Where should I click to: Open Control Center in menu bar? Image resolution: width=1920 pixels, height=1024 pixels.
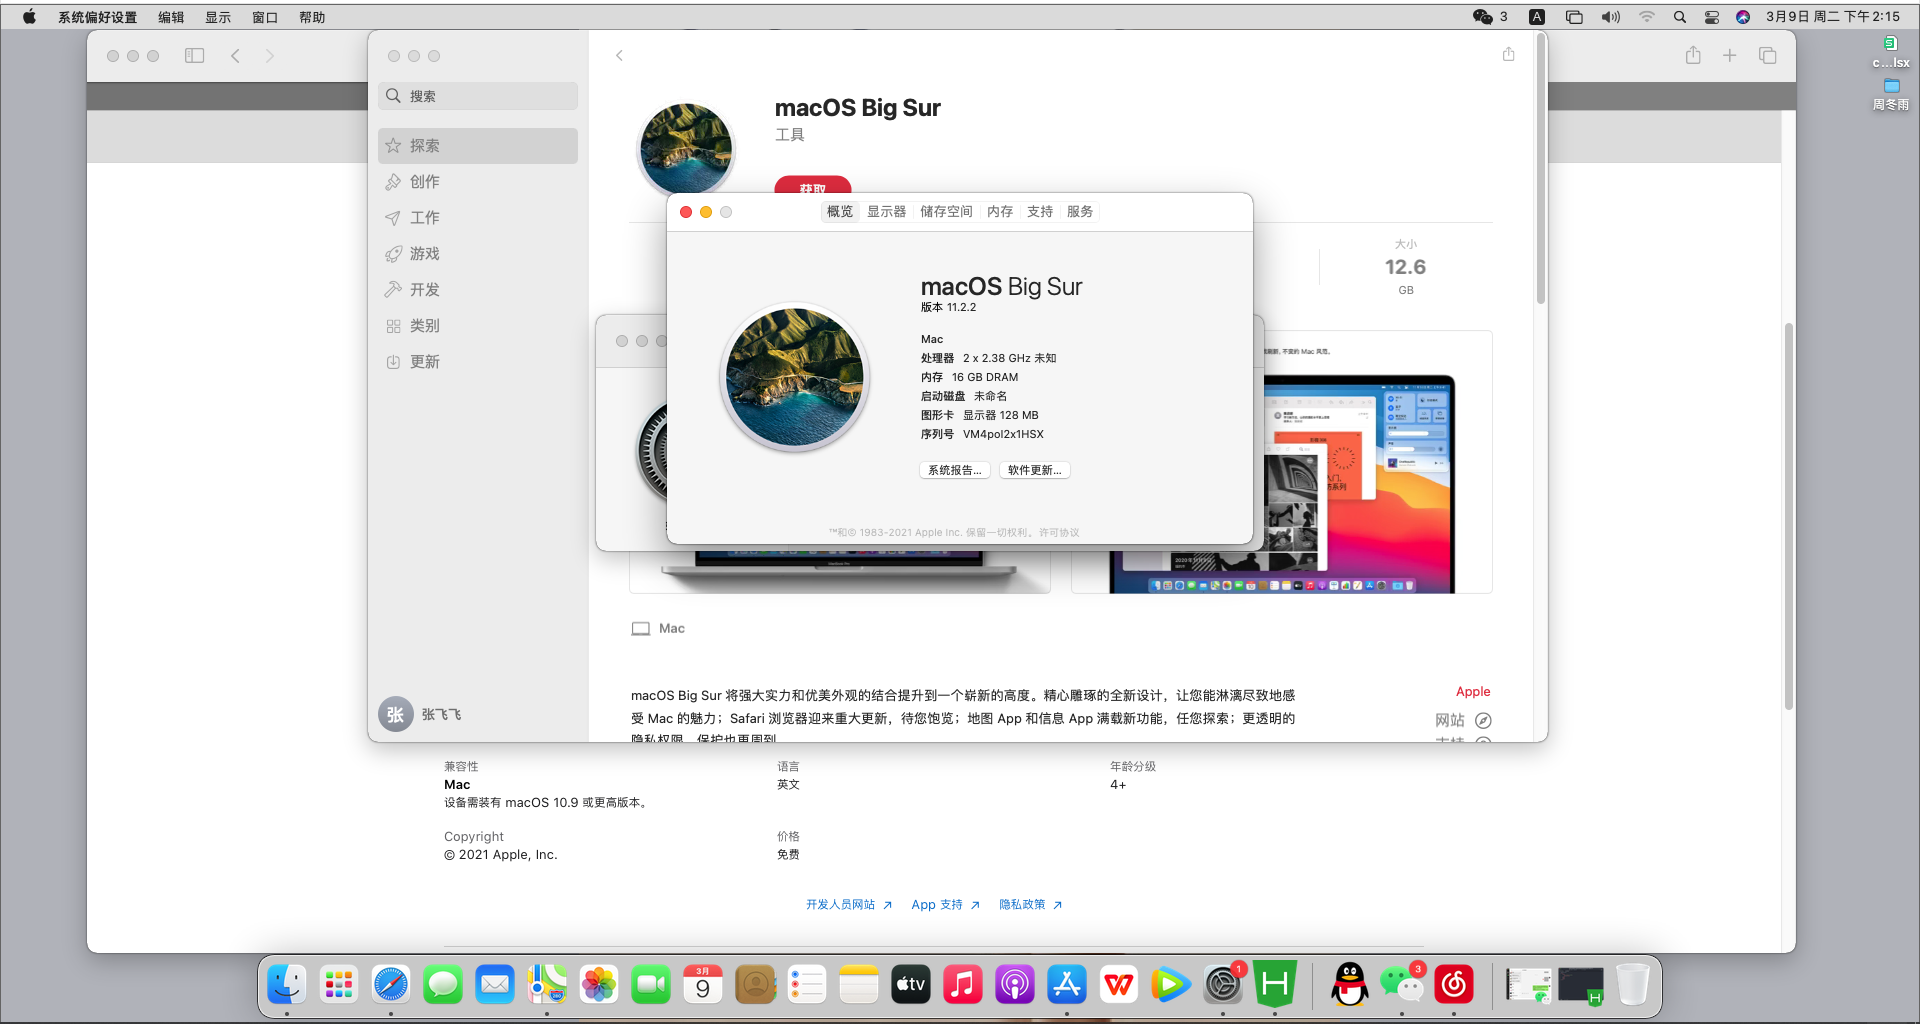point(1712,16)
